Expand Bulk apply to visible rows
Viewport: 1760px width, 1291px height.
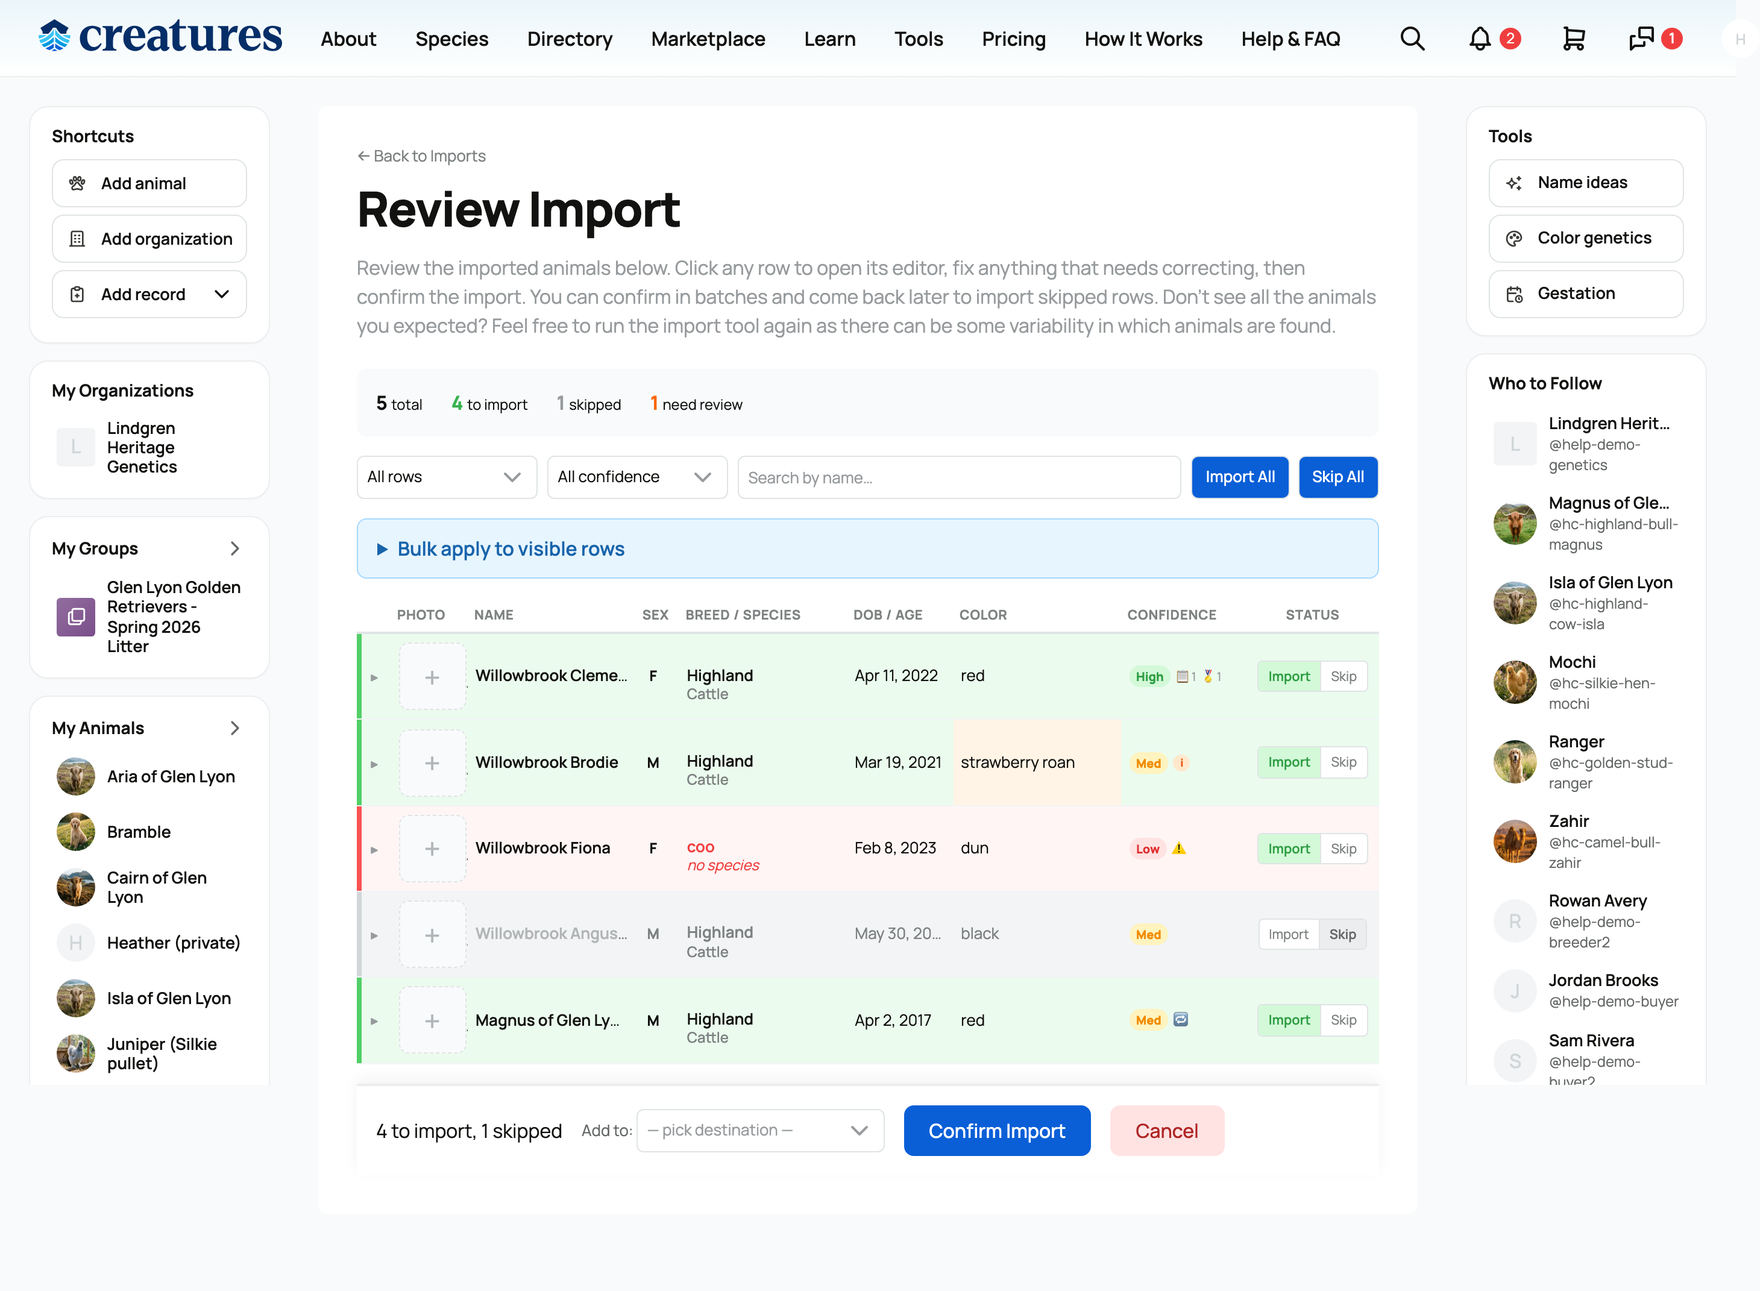[x=867, y=549]
